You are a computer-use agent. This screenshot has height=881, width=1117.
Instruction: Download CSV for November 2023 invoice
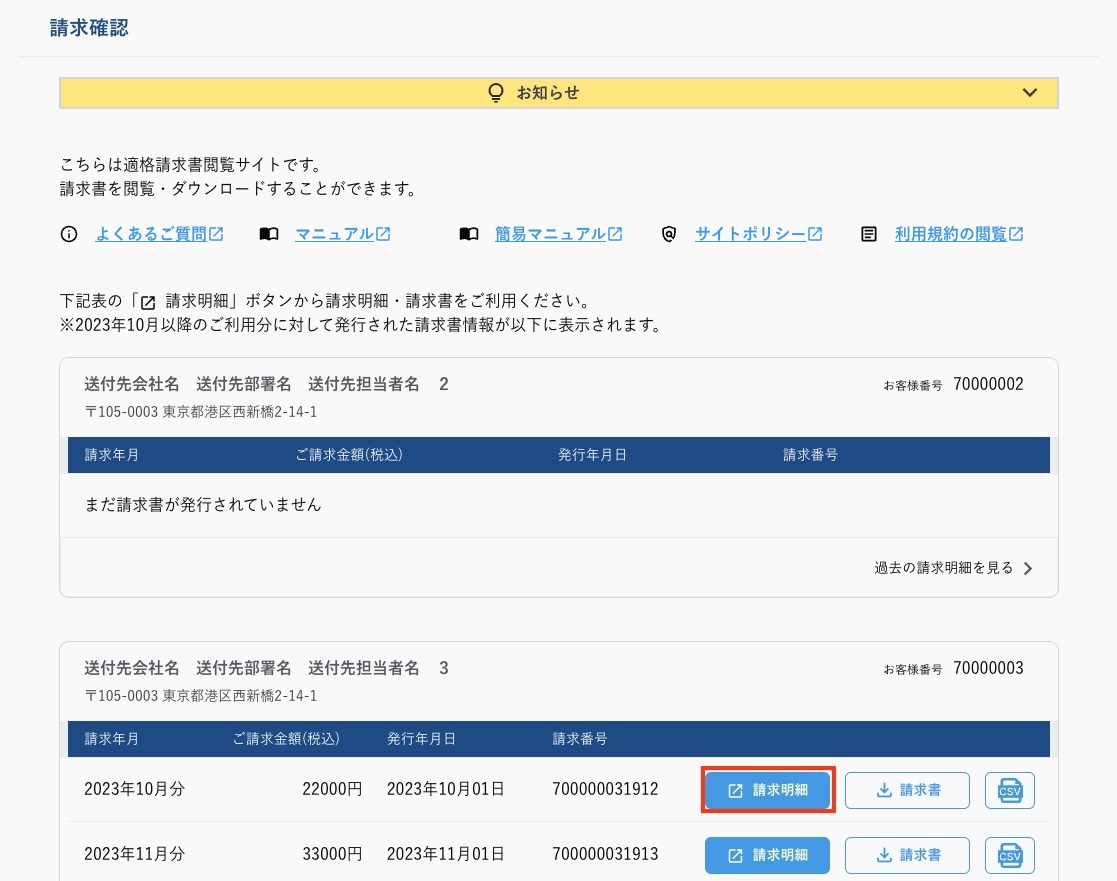point(1009,855)
